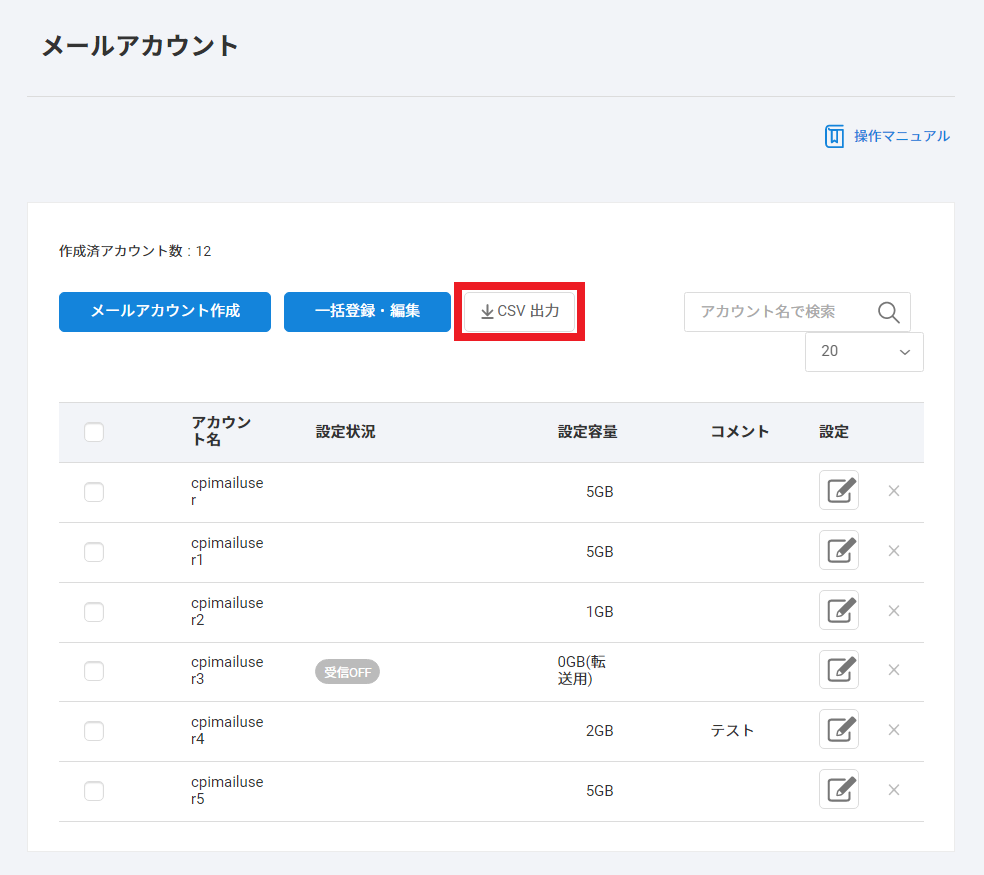Image resolution: width=984 pixels, height=875 pixels.
Task: Select the cpimailuser4 row checkbox
Action: click(94, 731)
